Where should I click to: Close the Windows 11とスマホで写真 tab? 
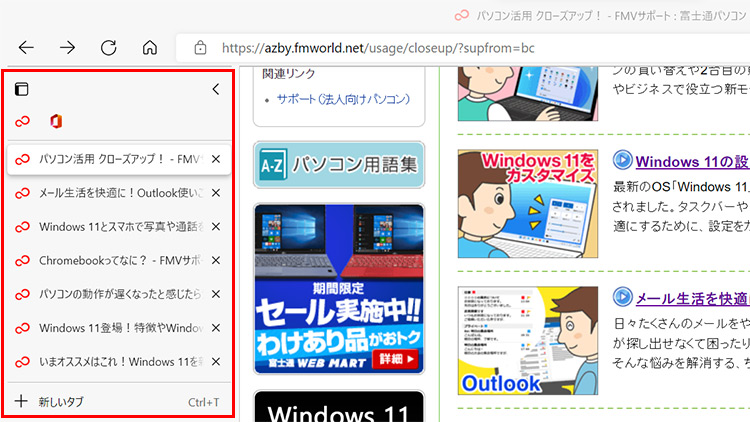coord(215,226)
